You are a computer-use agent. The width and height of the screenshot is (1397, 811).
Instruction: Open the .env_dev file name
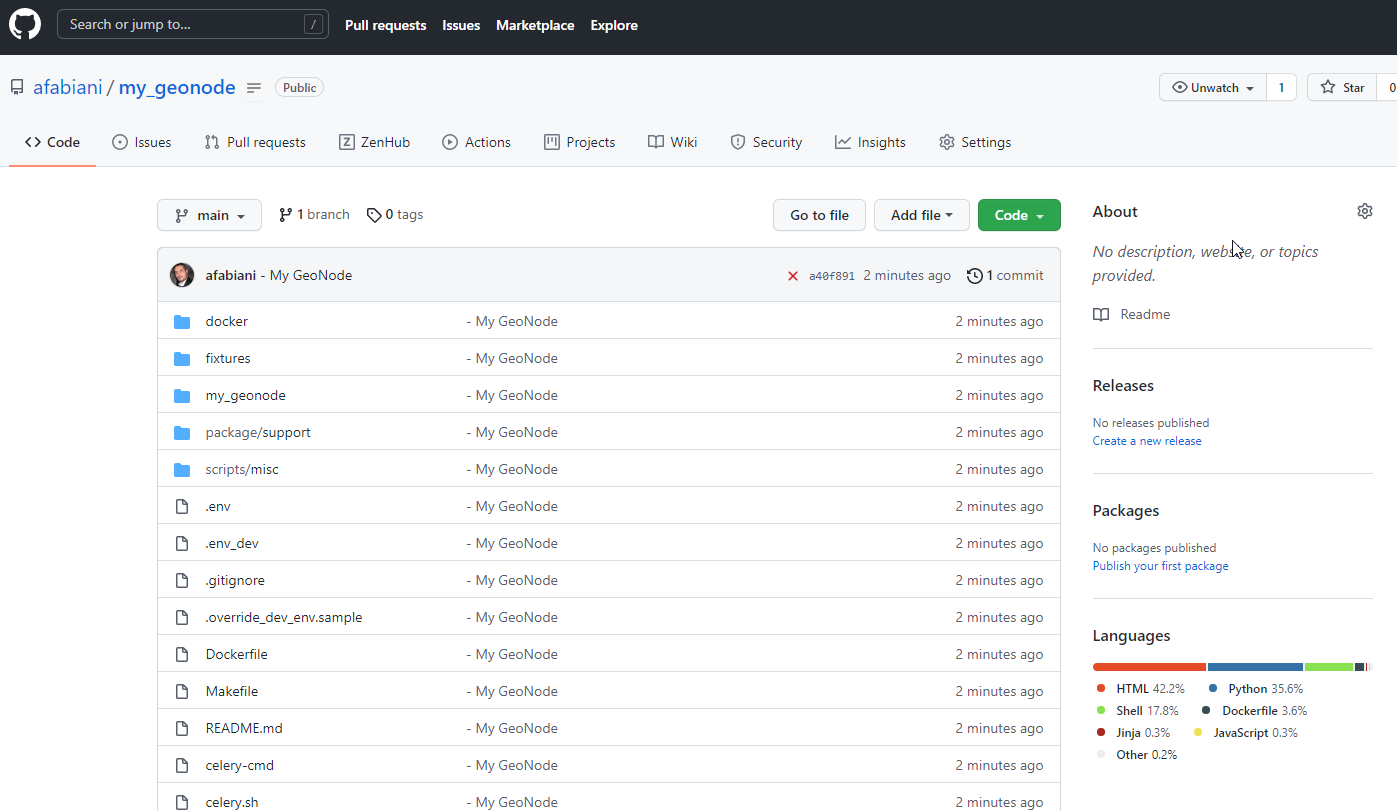coord(232,543)
